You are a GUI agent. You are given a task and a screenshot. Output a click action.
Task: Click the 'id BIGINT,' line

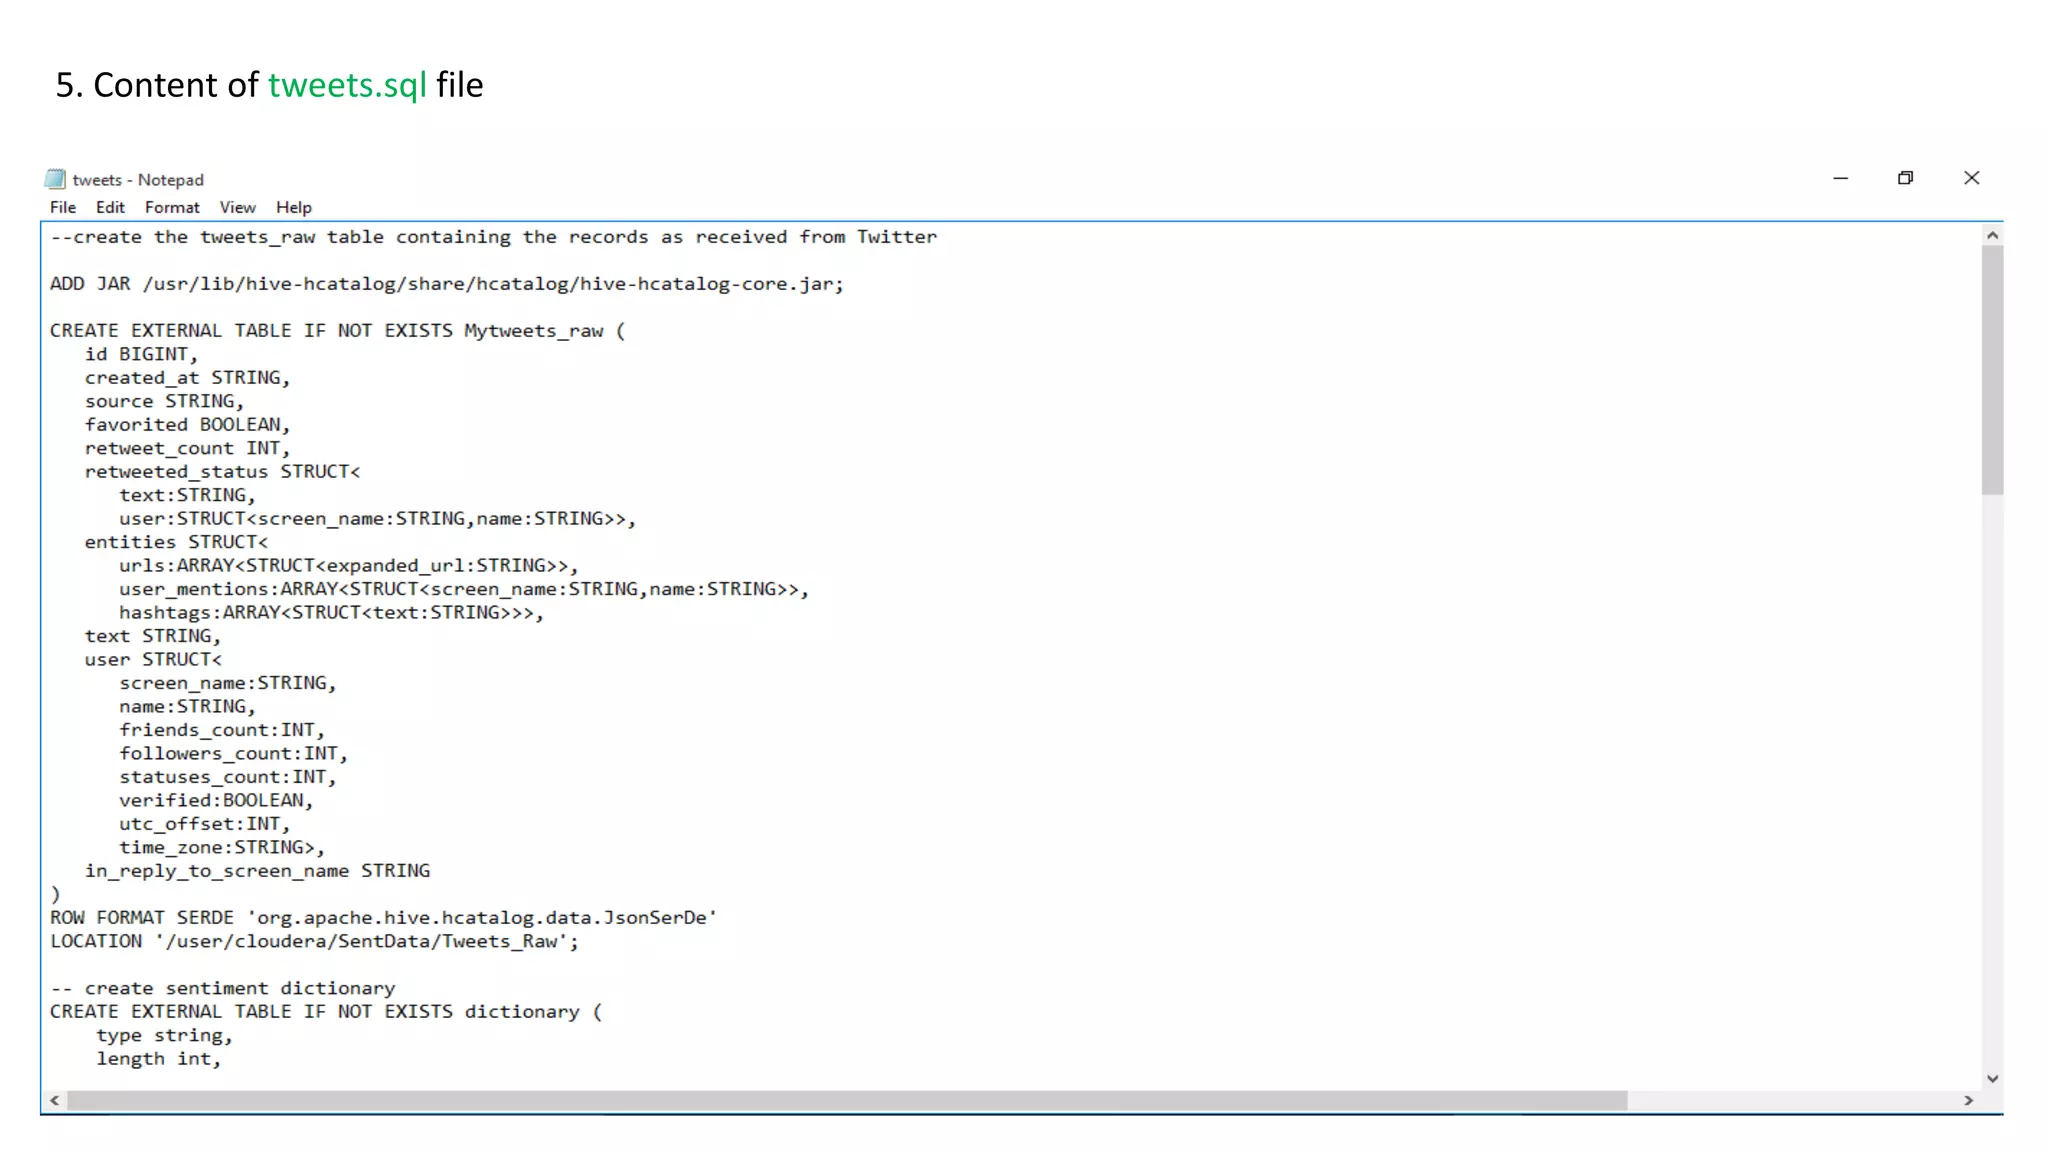point(141,354)
